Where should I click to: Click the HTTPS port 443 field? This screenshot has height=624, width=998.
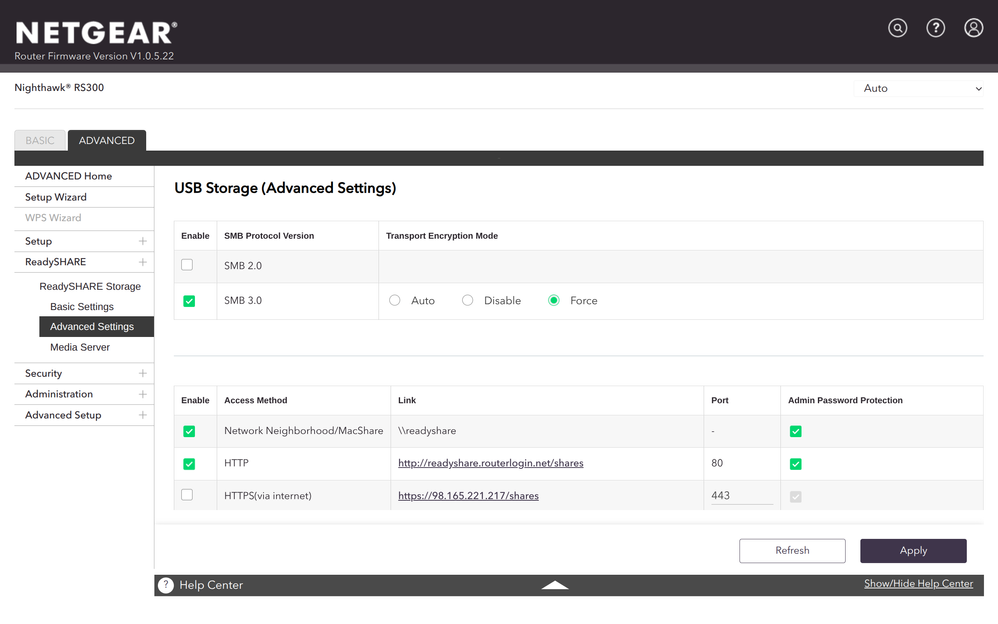(741, 495)
